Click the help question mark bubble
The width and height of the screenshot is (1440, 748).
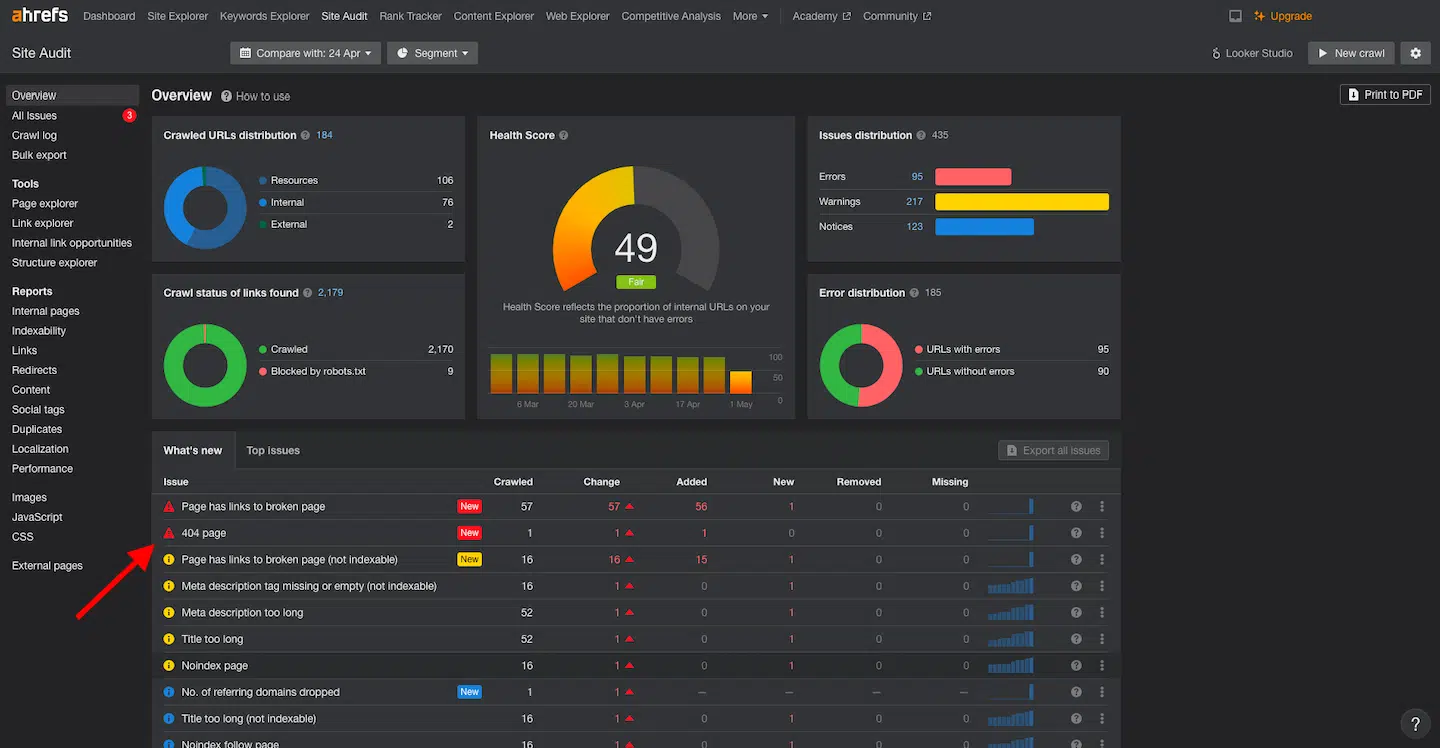1415,724
